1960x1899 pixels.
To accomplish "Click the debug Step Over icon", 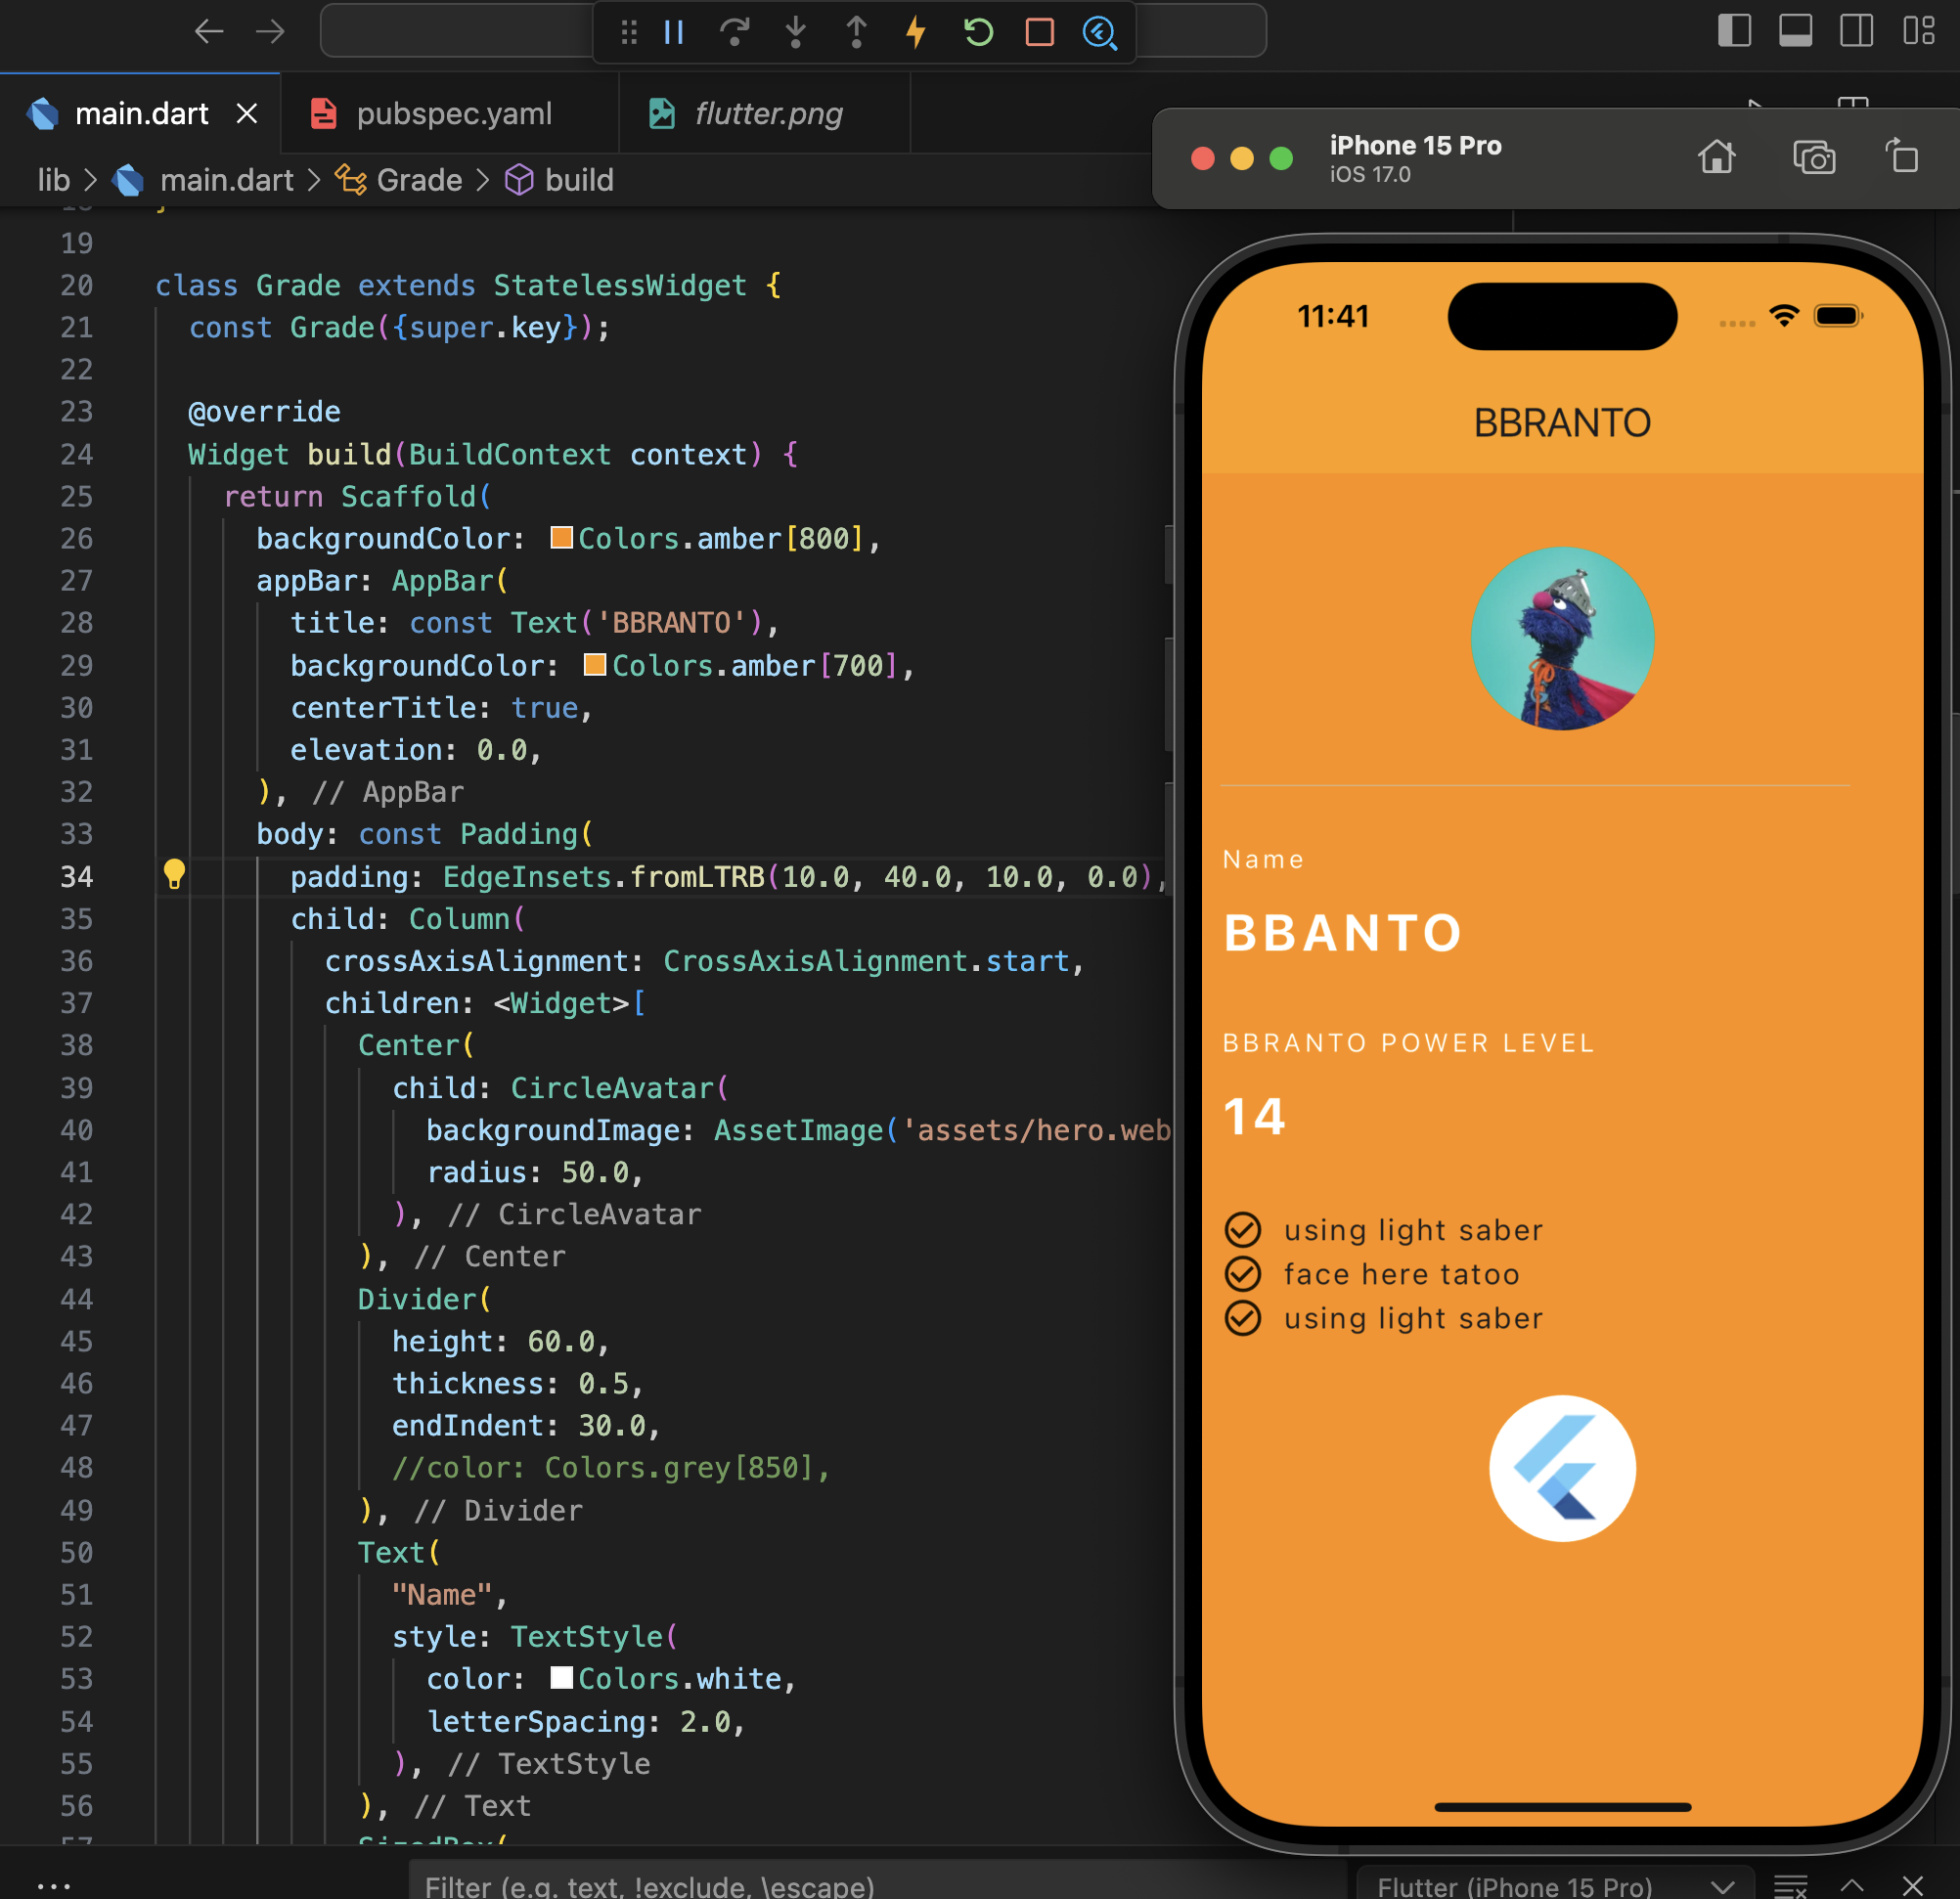I will coord(735,33).
